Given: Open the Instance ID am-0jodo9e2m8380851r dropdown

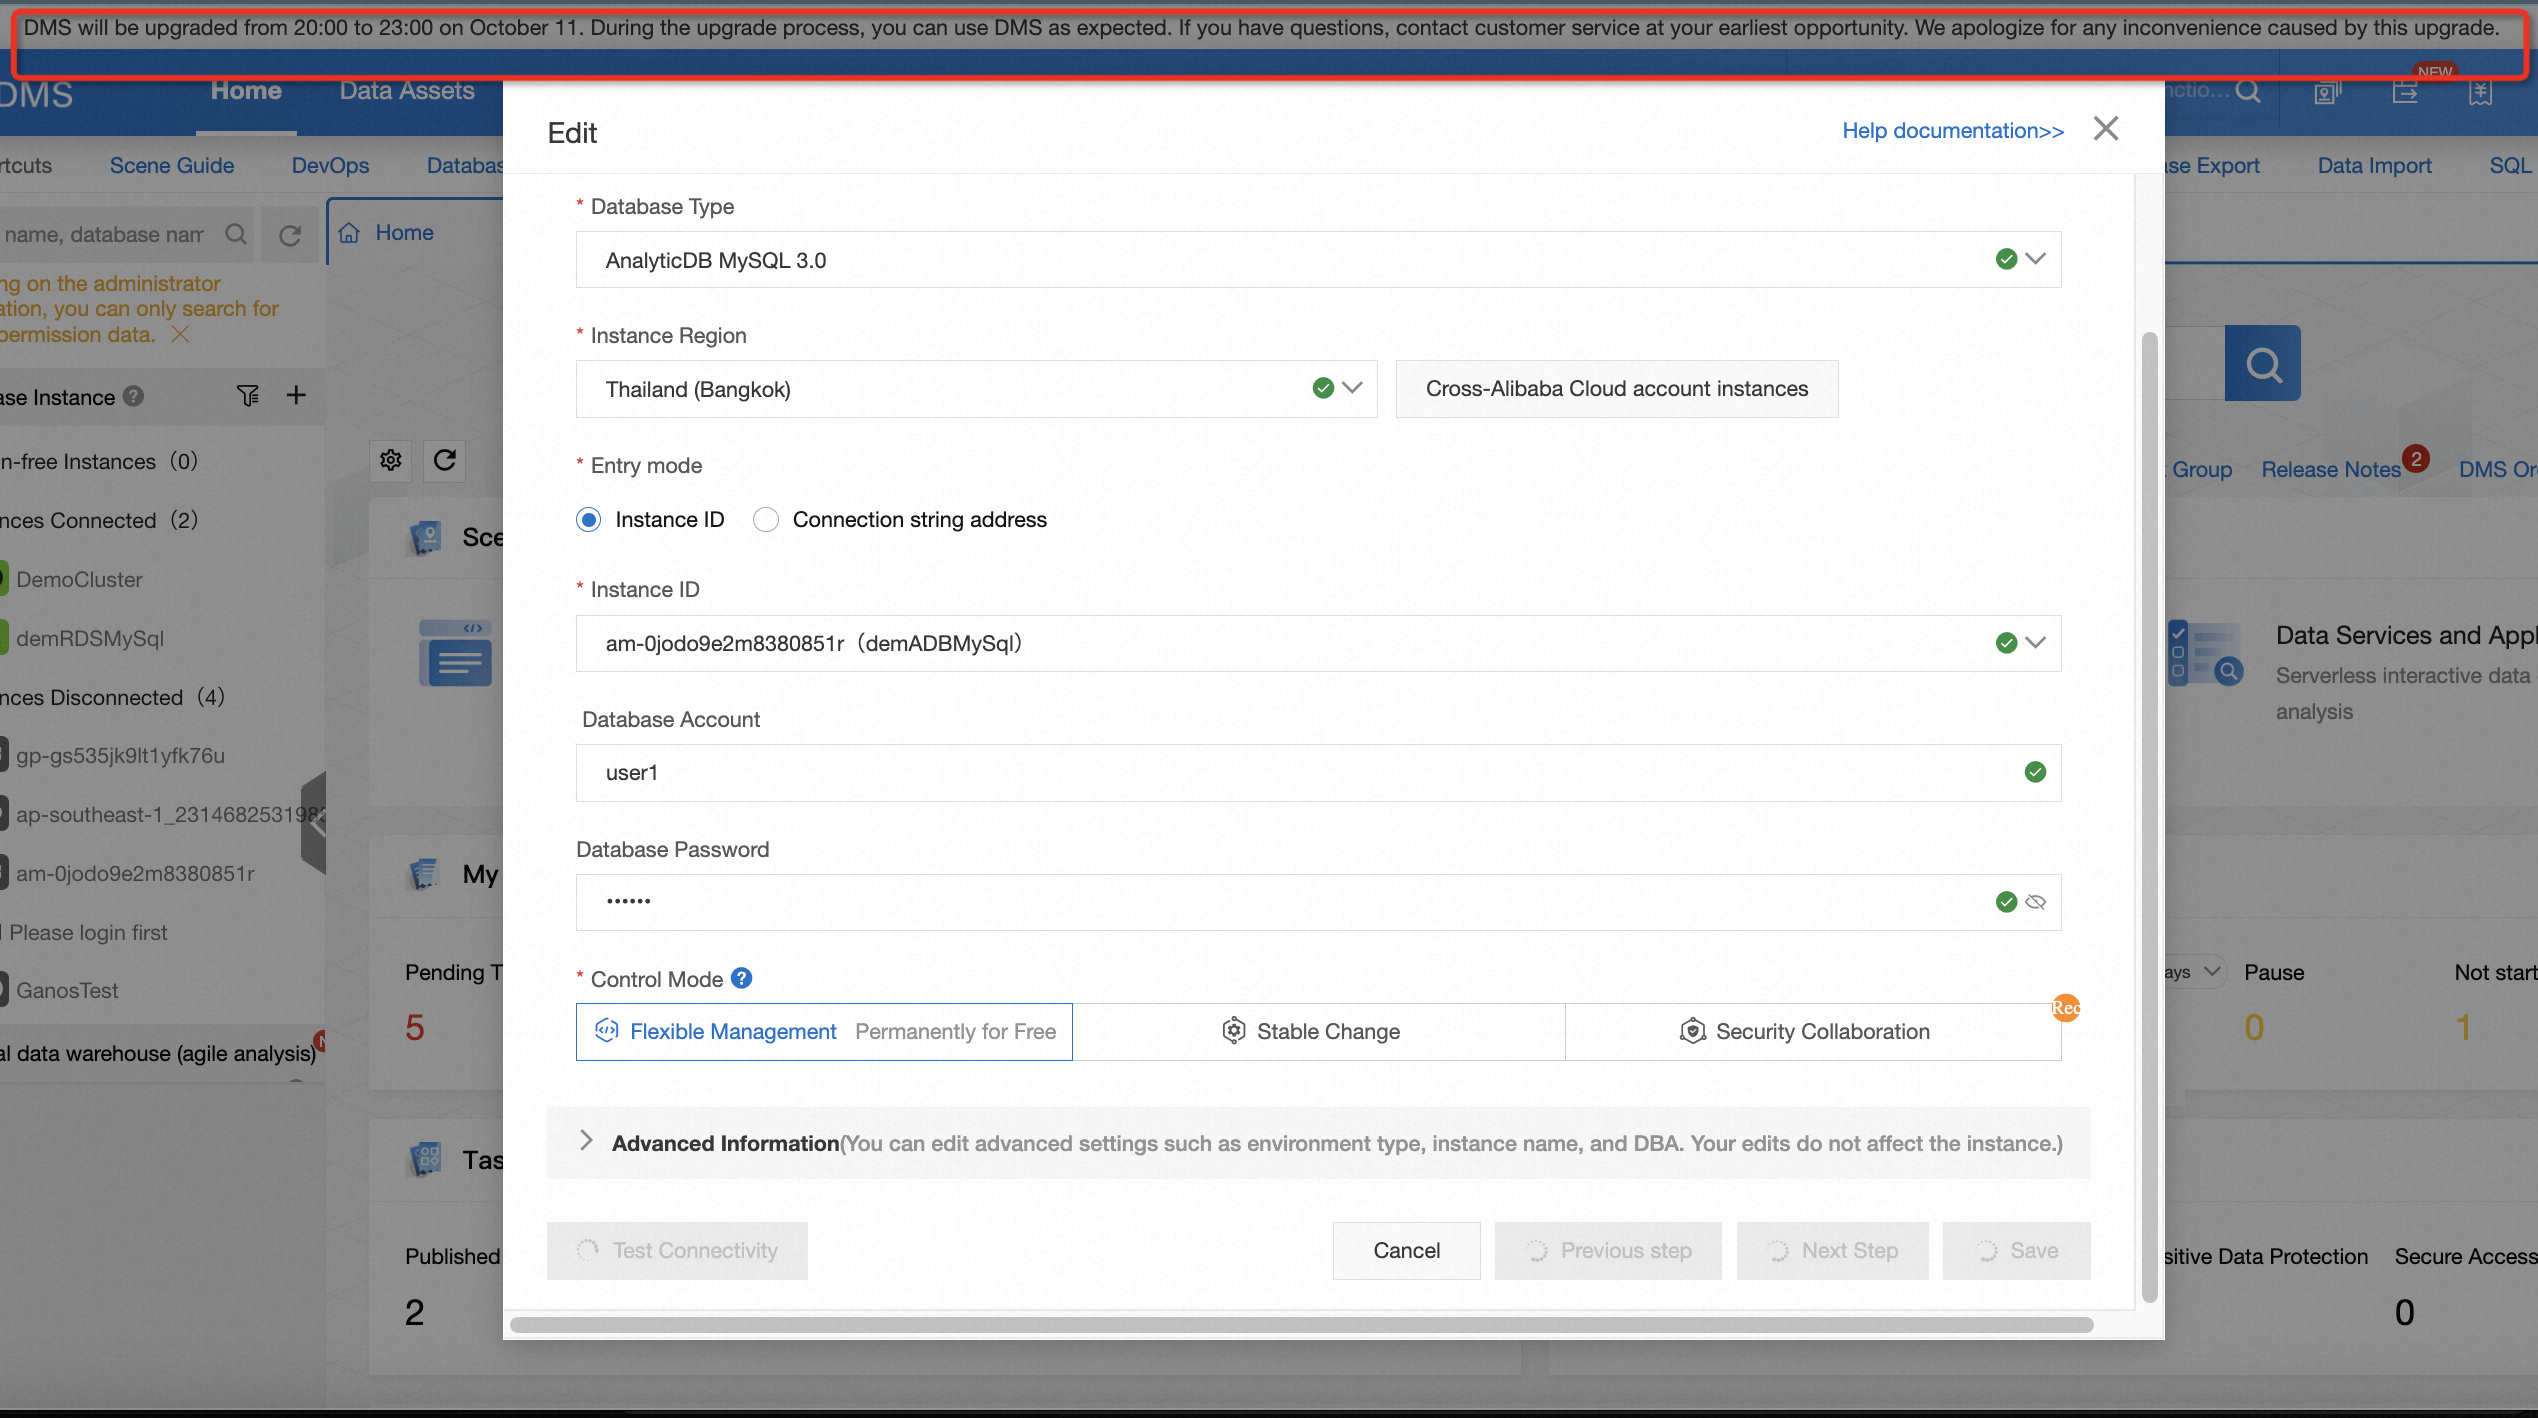Looking at the screenshot, I should (x=1318, y=643).
